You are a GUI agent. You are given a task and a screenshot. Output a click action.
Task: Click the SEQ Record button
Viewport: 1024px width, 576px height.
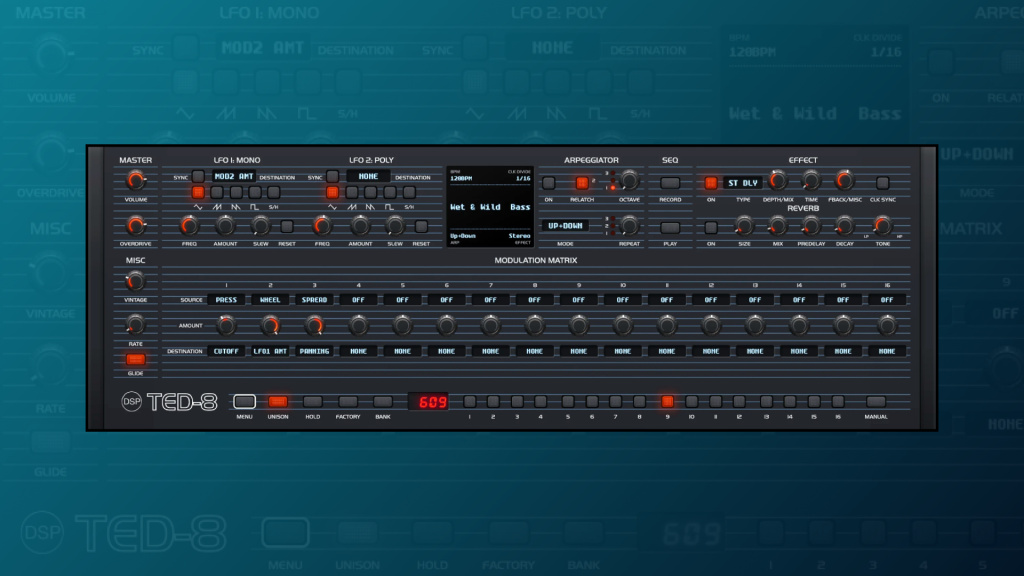(670, 183)
